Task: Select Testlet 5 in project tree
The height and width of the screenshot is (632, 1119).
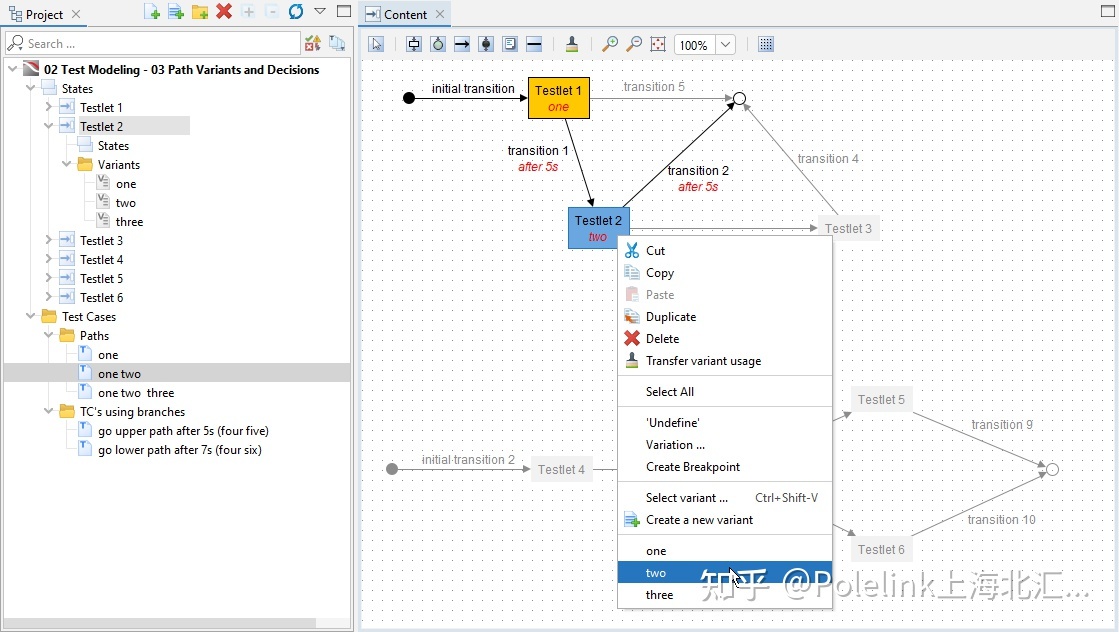Action: [x=101, y=279]
